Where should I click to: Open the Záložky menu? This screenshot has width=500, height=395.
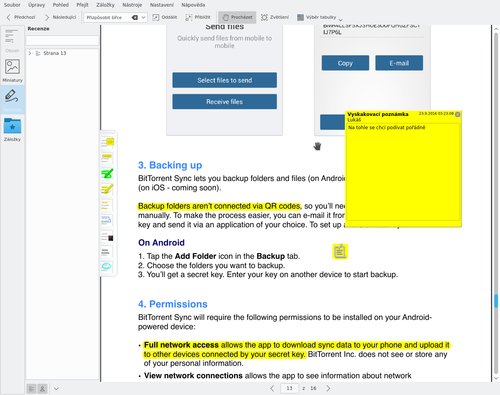[x=105, y=5]
